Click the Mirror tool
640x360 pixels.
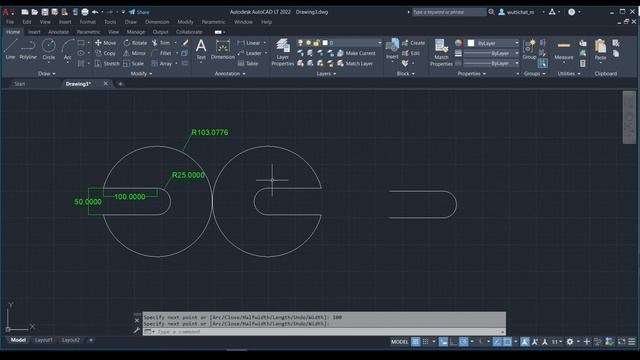pos(134,53)
